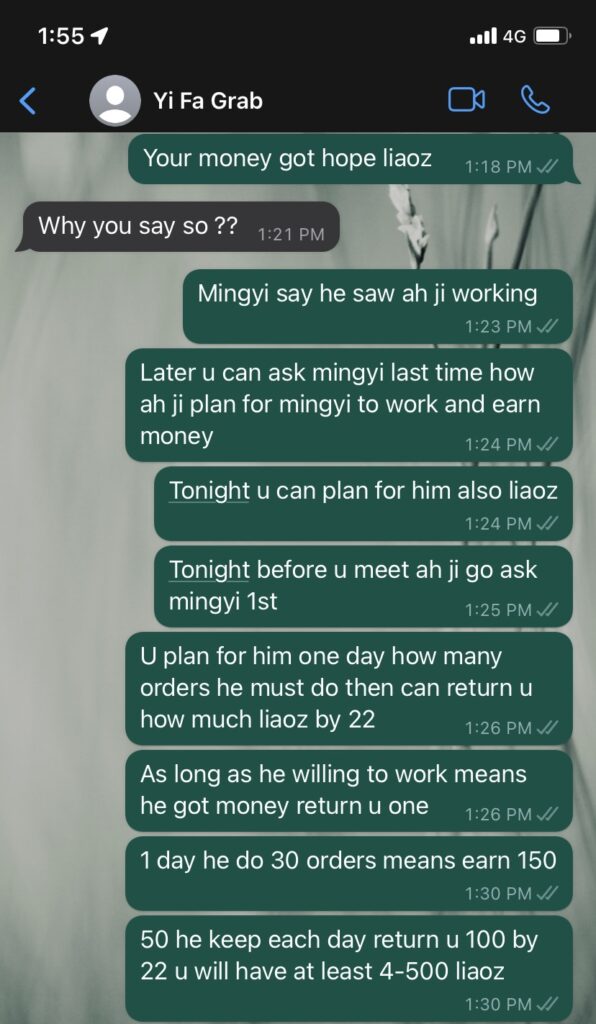Tap the battery indicator in status bar

[x=552, y=37]
